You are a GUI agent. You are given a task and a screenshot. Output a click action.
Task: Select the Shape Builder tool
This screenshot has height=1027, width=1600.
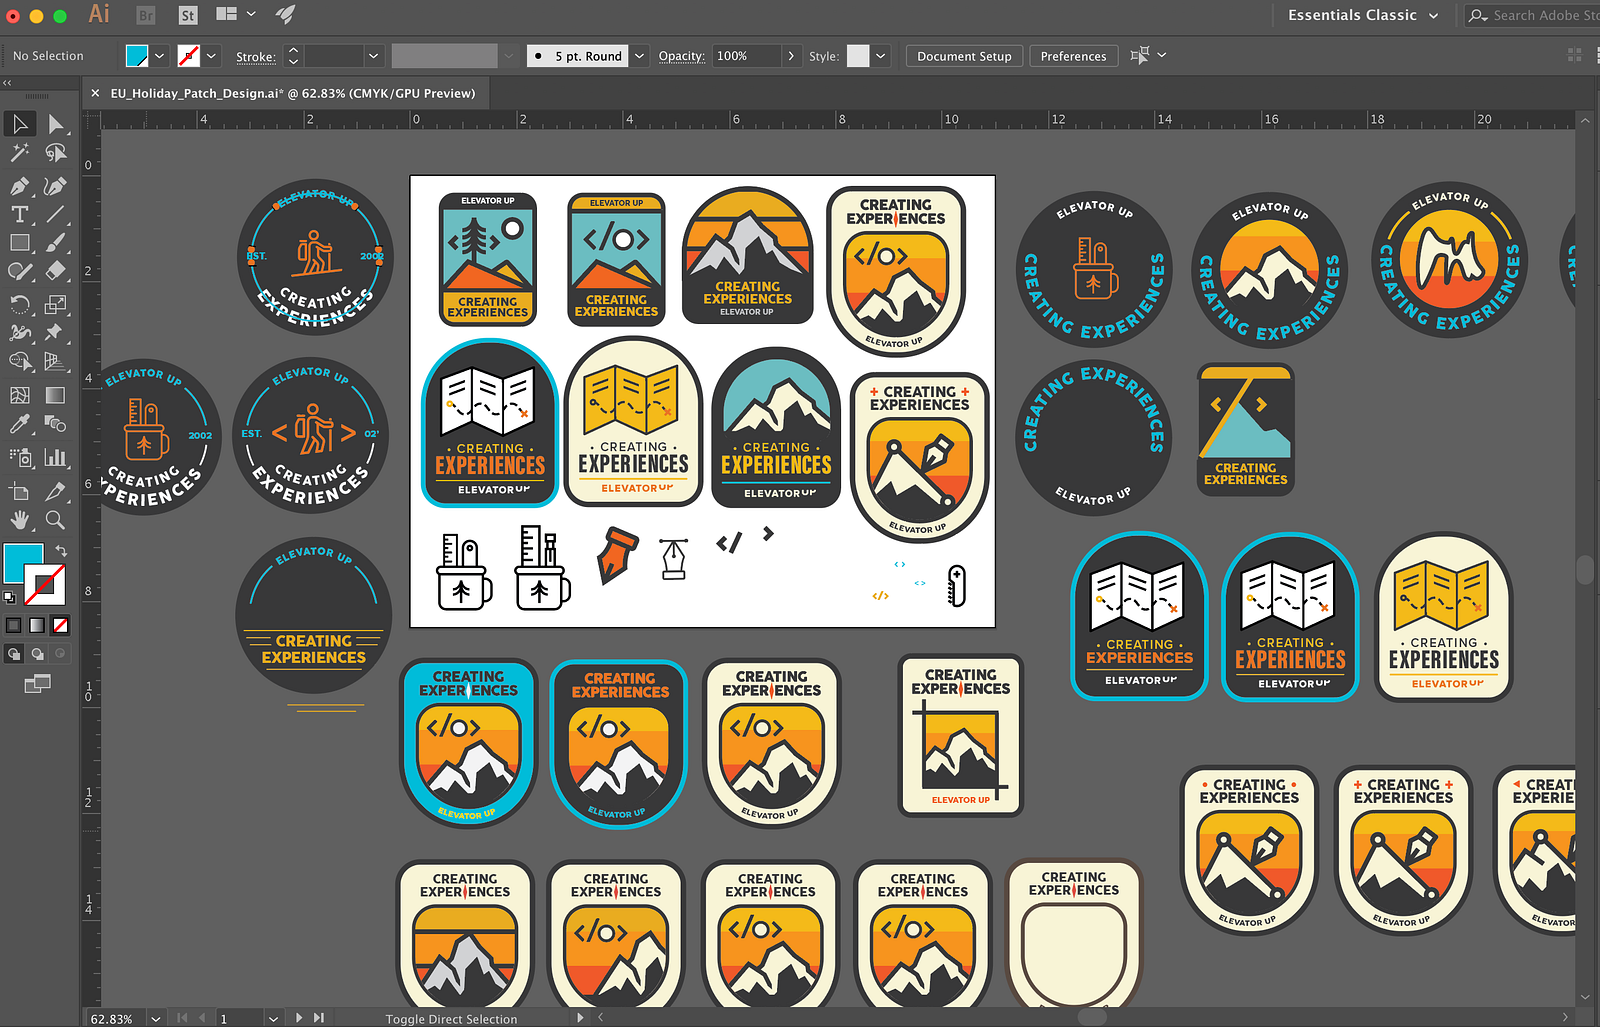coord(20,362)
